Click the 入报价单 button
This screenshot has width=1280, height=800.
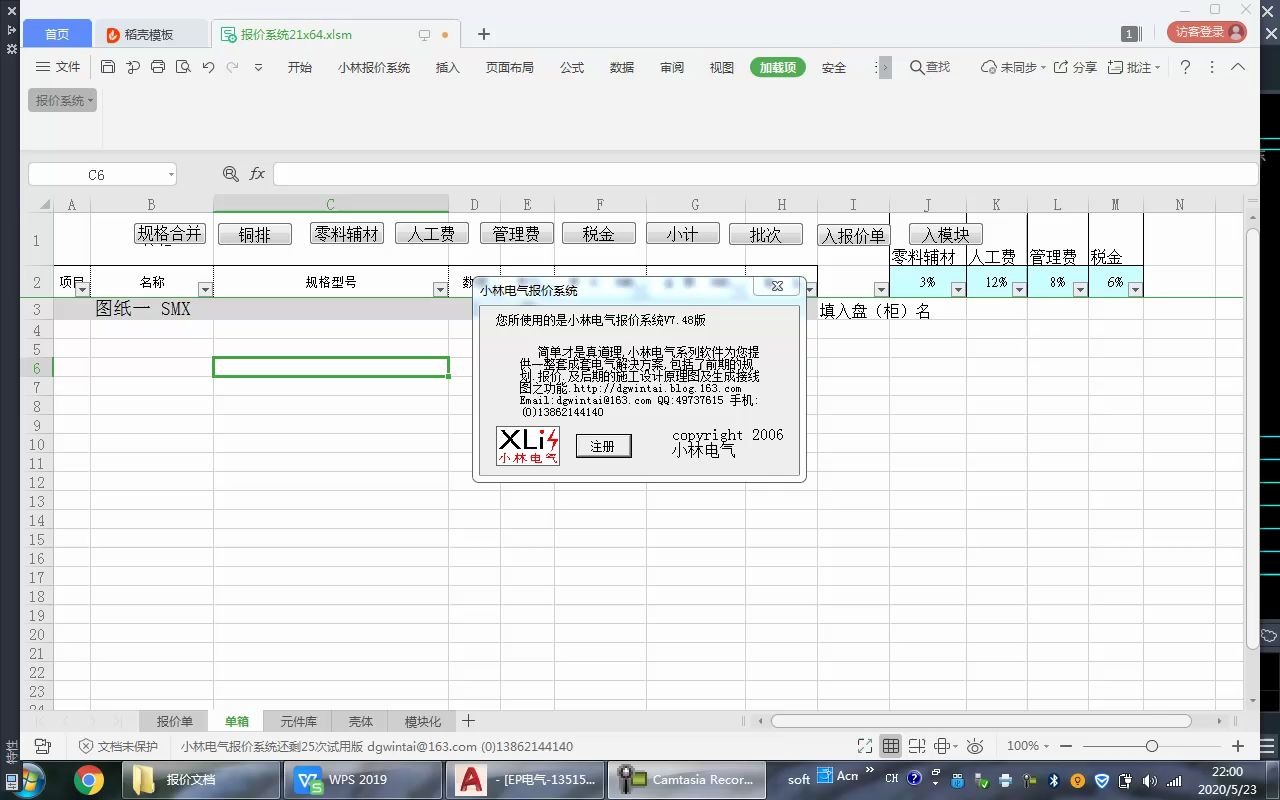(x=853, y=235)
